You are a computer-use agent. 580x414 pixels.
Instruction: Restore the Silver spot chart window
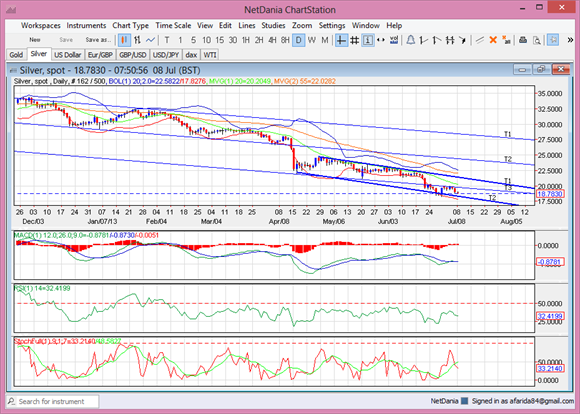[x=542, y=70]
